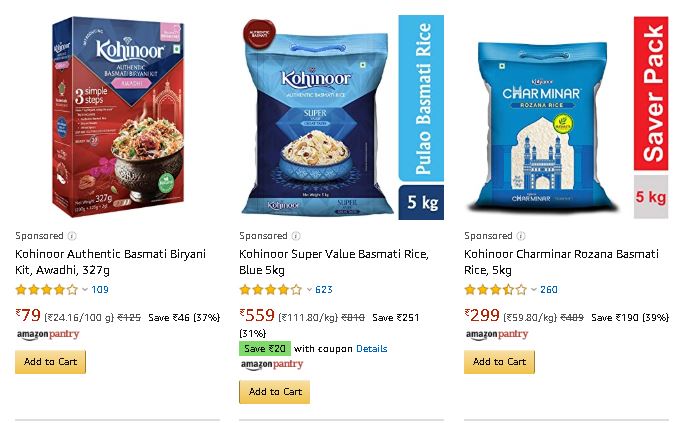This screenshot has width=686, height=423.
Task: Add Charminar Rozana Rice to cart
Action: tap(499, 362)
